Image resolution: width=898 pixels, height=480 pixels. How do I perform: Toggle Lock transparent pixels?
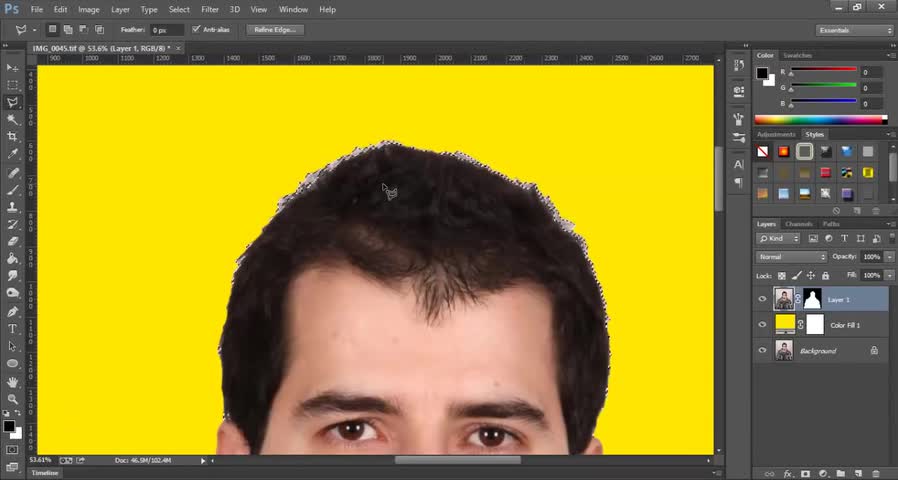(782, 276)
